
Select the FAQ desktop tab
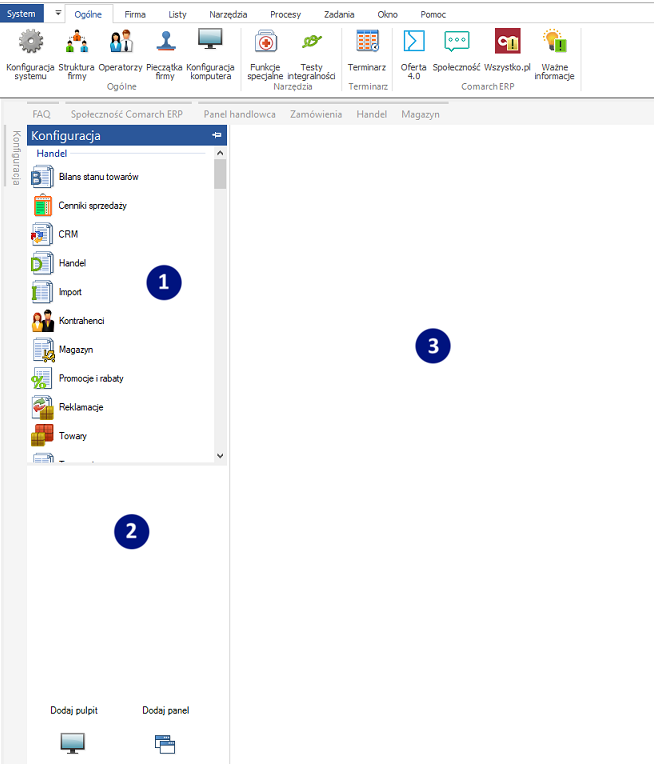[41, 114]
